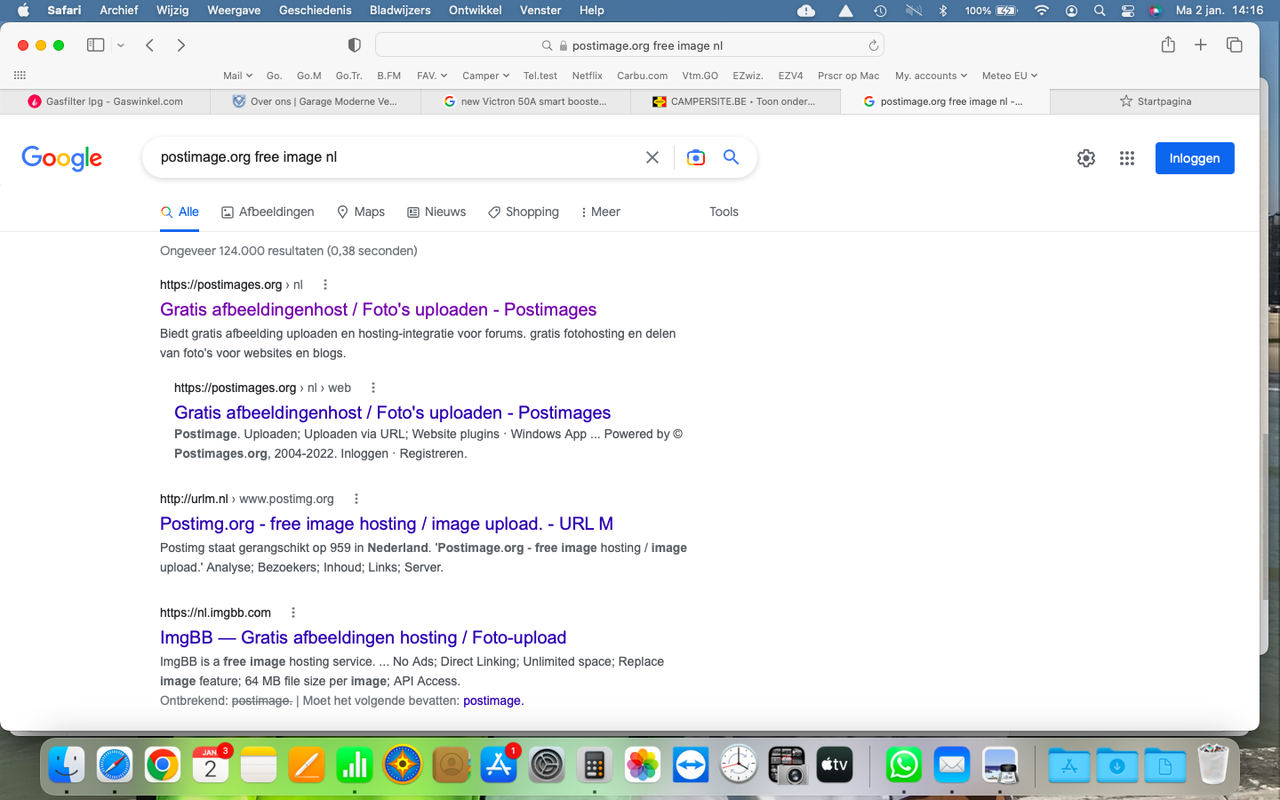Image resolution: width=1280 pixels, height=800 pixels.
Task: Search by image with camera icon
Action: [696, 157]
